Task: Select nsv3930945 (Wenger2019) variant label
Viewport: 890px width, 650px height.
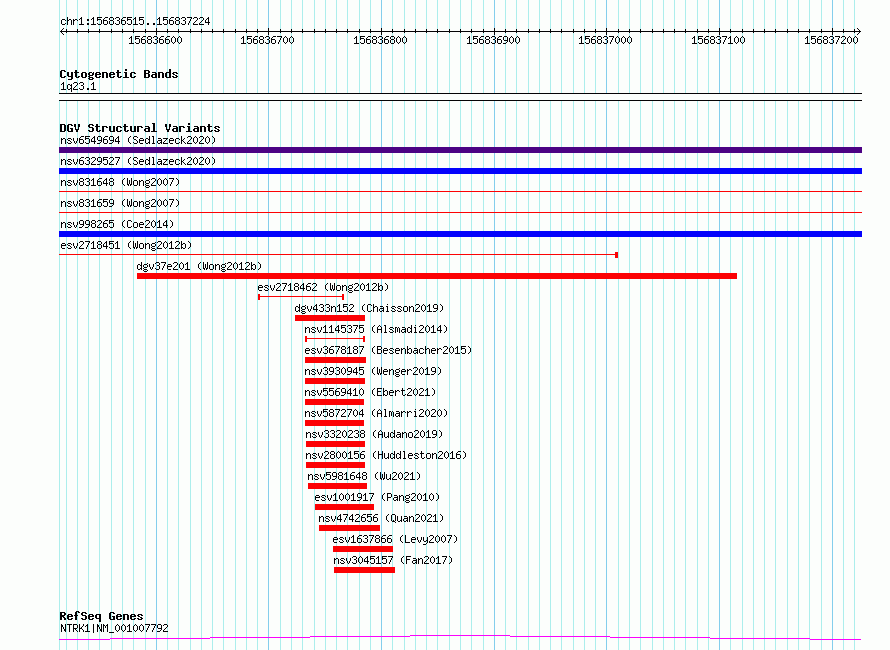Action: tap(373, 371)
